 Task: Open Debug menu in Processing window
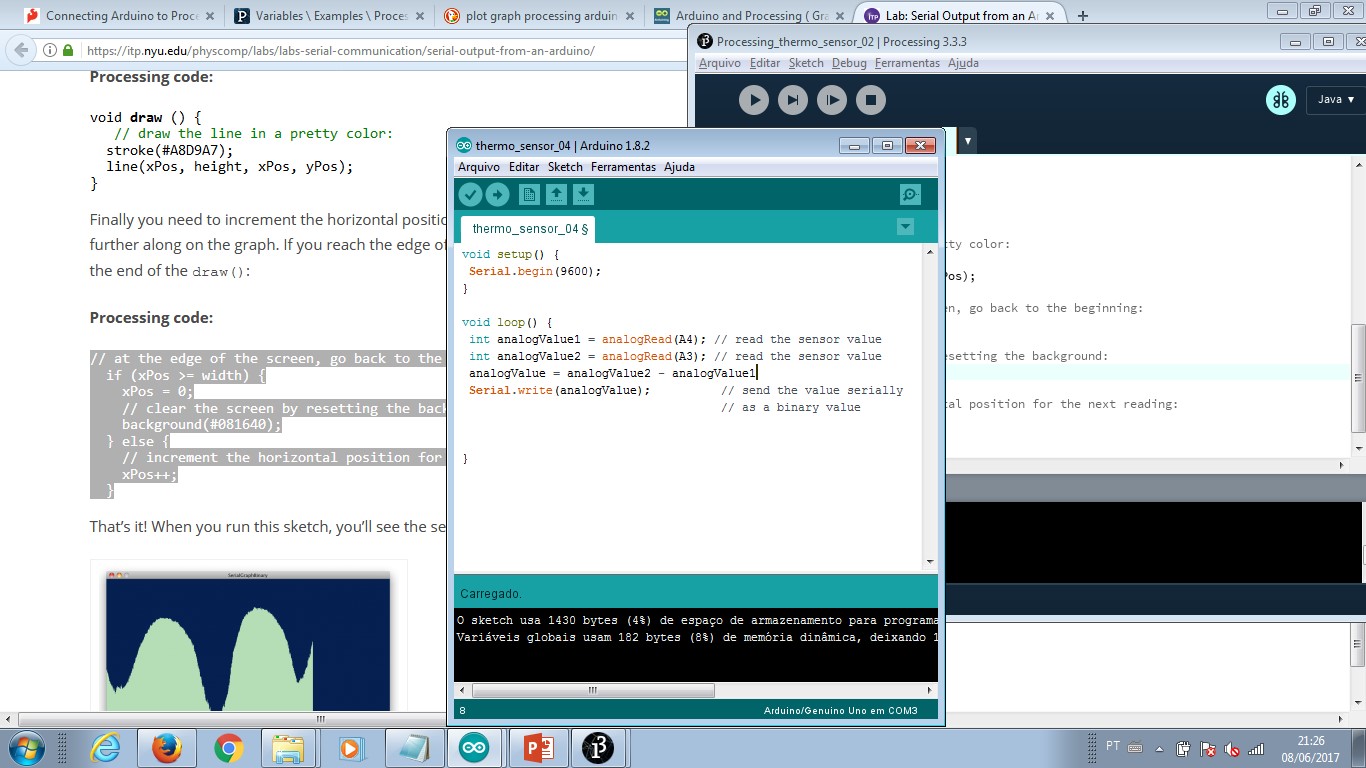(x=849, y=63)
